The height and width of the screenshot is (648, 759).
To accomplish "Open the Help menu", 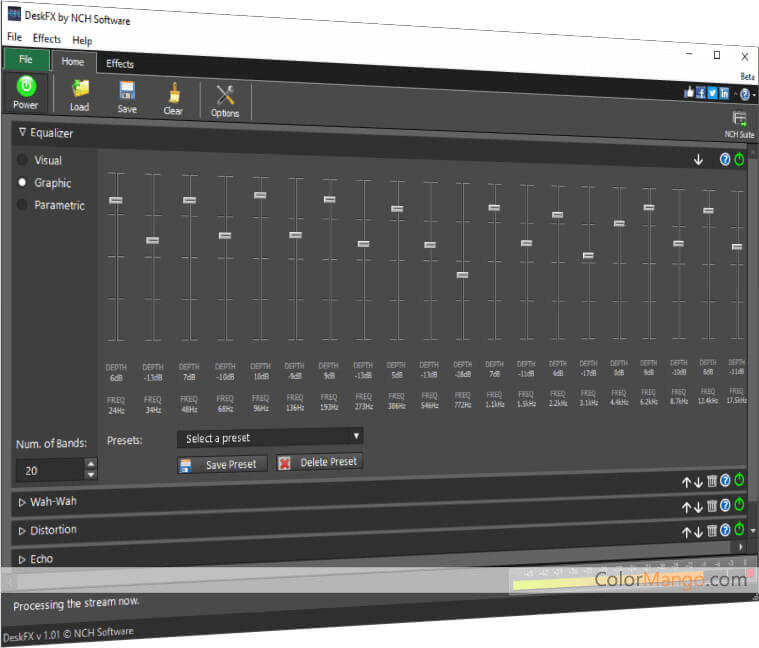I will [82, 41].
